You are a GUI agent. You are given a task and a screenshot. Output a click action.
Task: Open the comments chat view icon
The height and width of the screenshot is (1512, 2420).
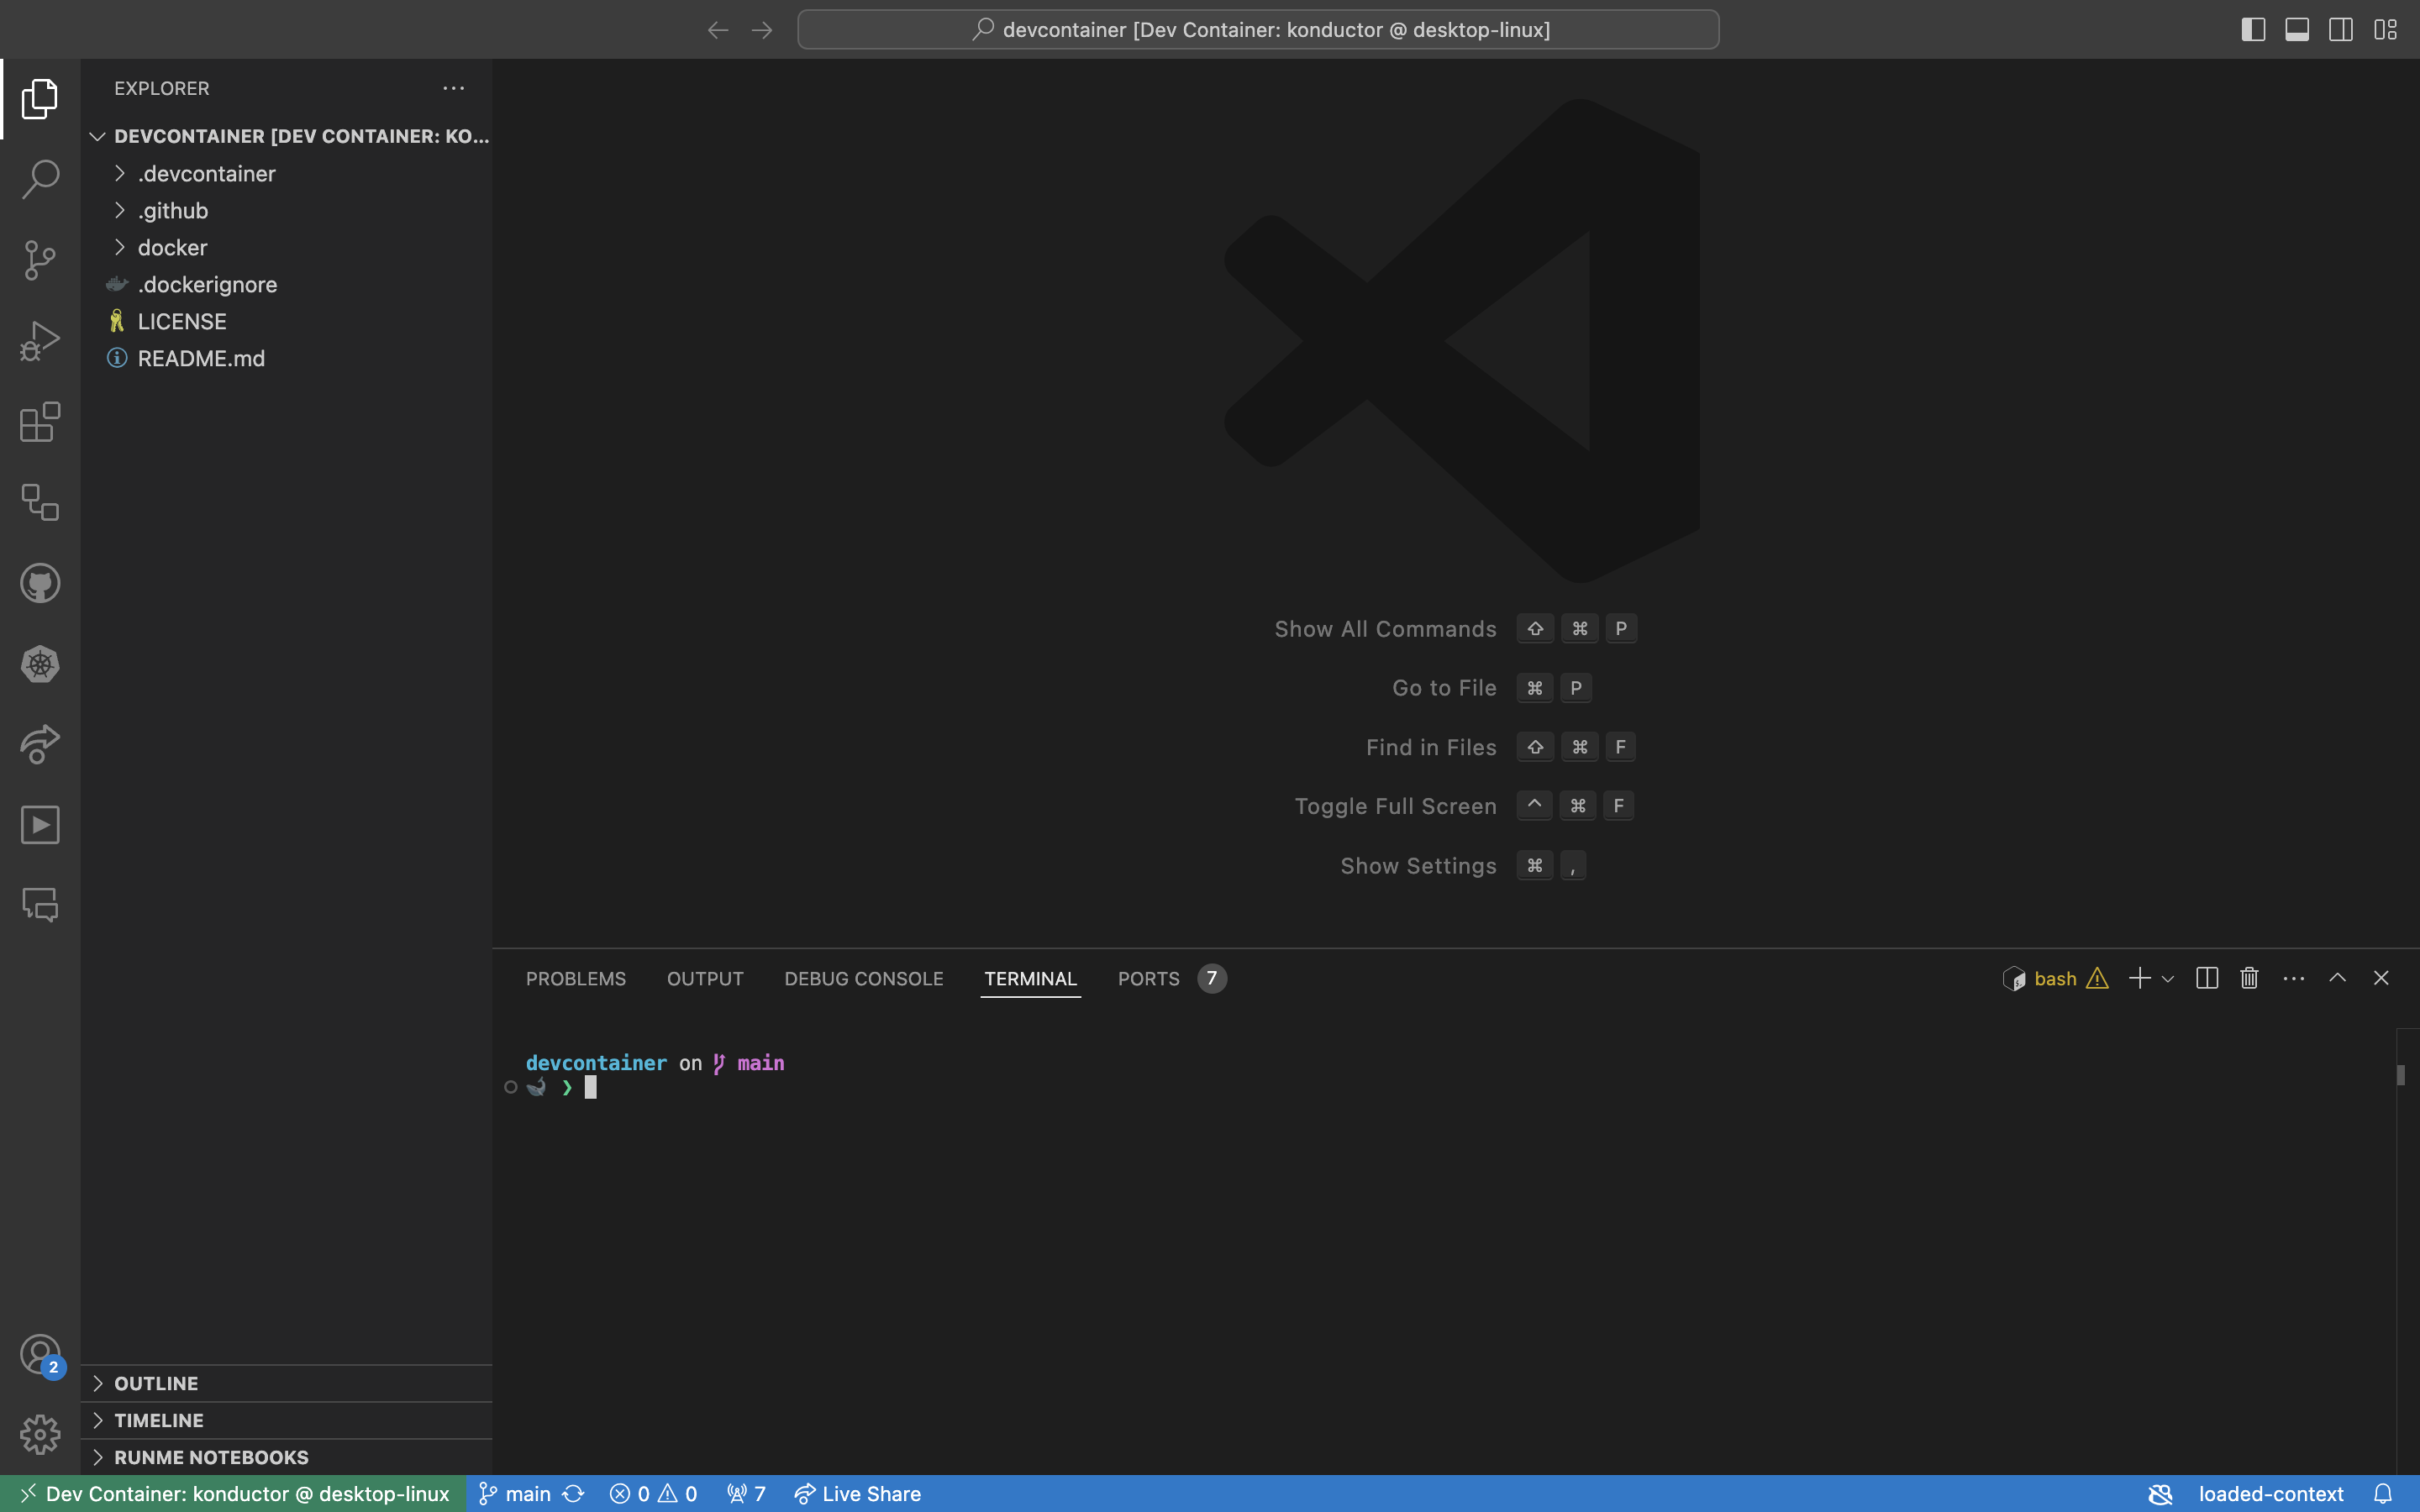40,906
